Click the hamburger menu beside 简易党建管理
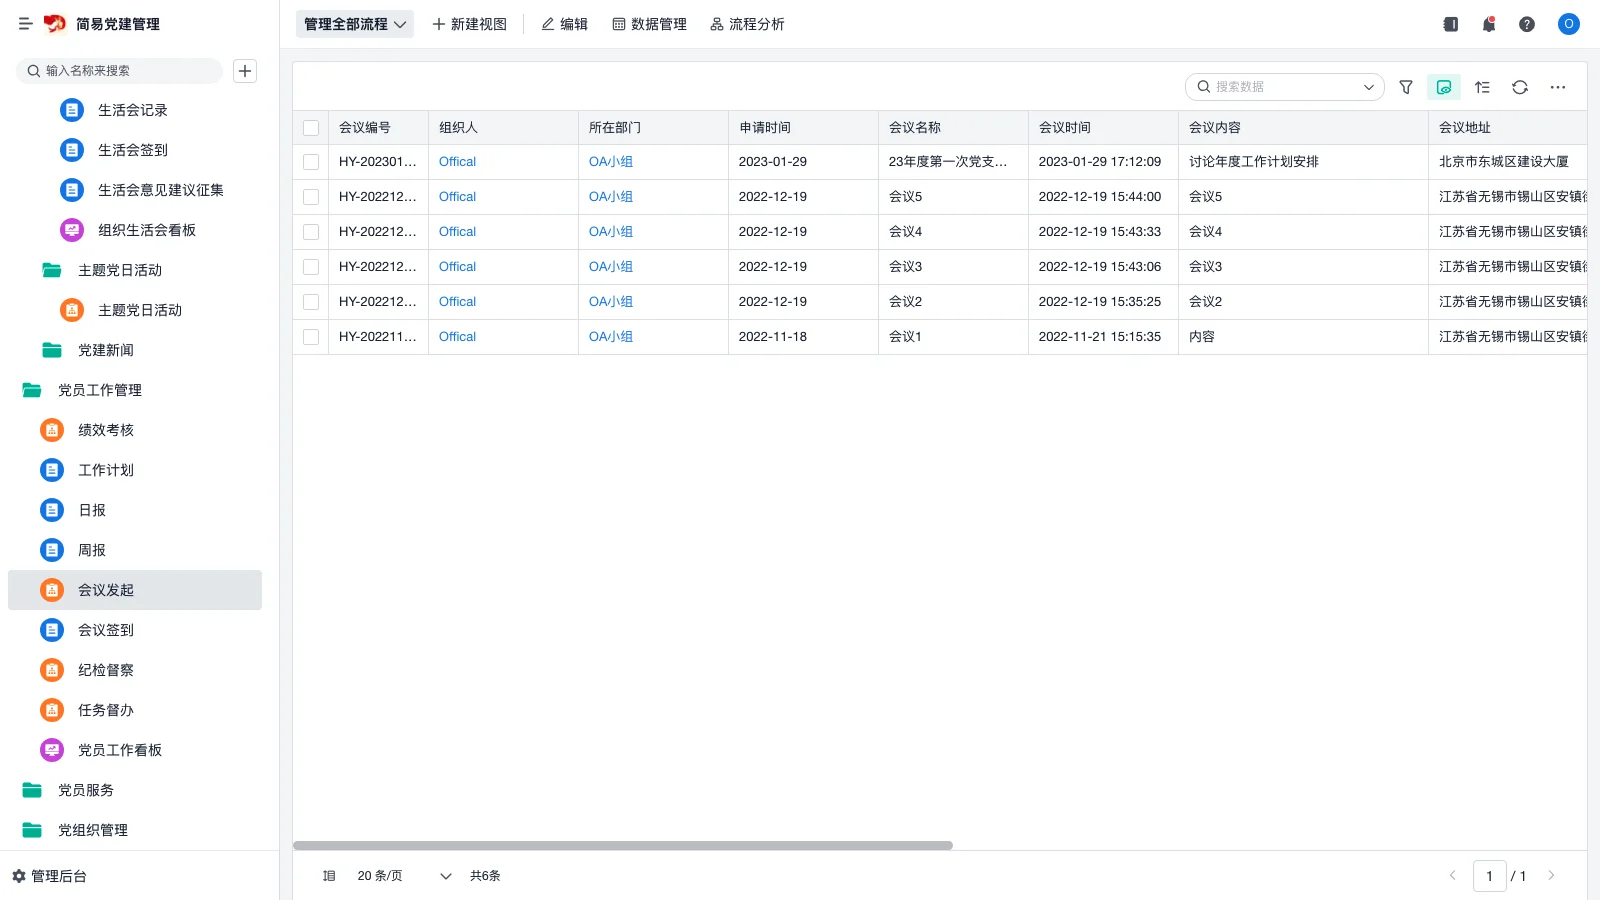Image resolution: width=1600 pixels, height=900 pixels. [26, 24]
